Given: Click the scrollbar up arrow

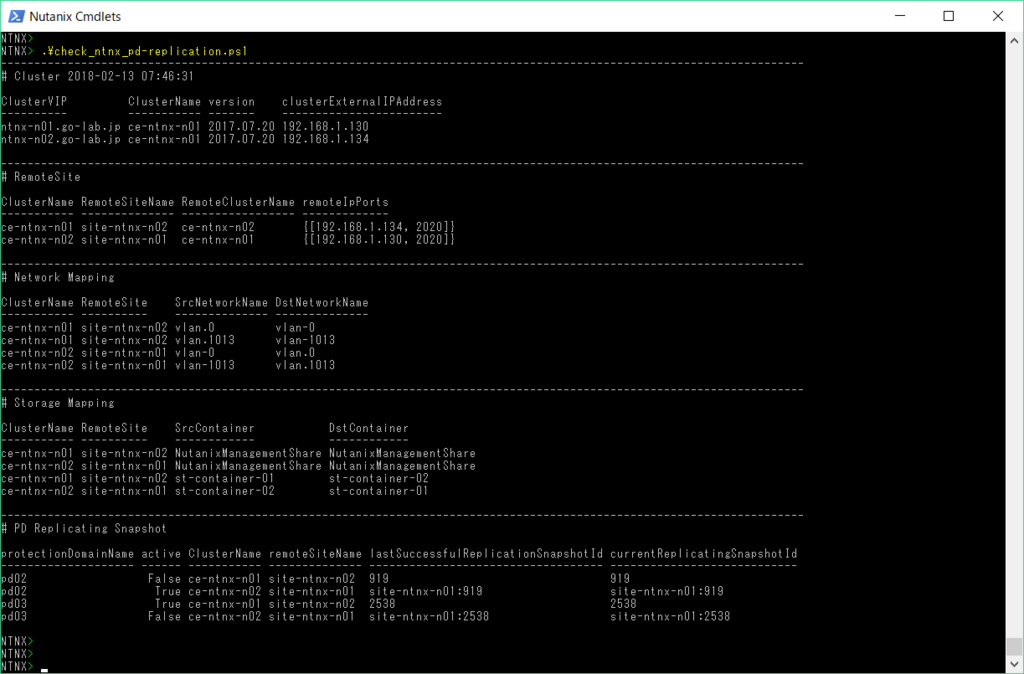Looking at the screenshot, I should pos(1014,40).
